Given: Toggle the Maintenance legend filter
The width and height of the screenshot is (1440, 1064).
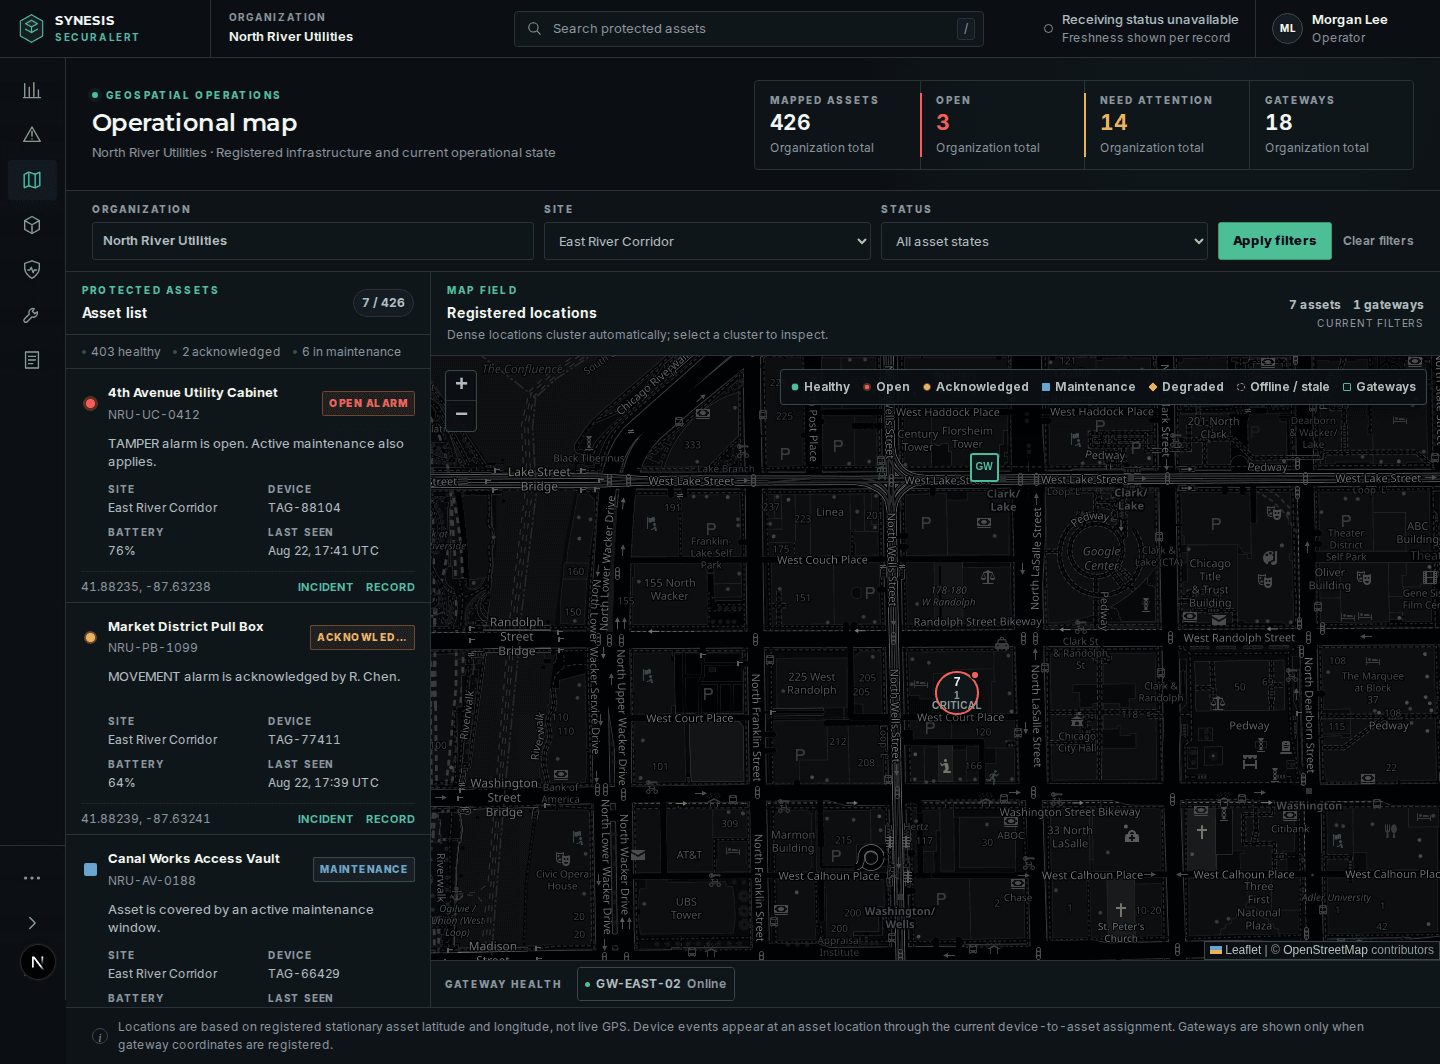Looking at the screenshot, I should (1089, 387).
